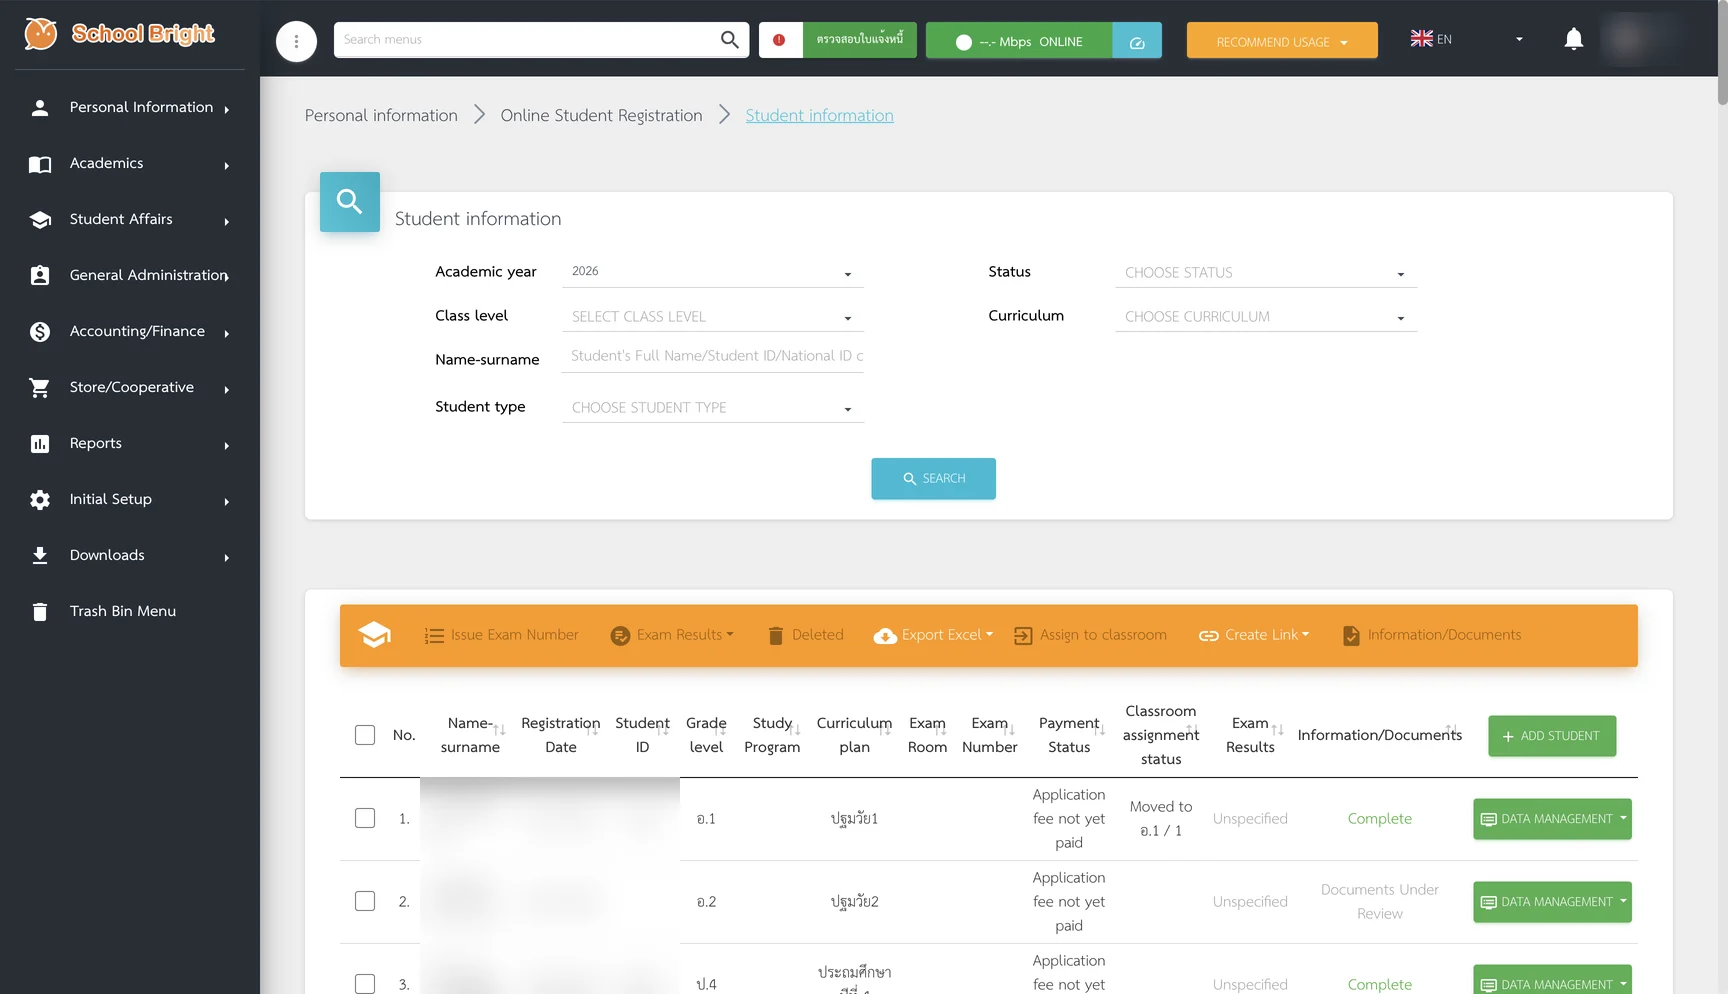Screen dimensions: 1728x994
Task: Click the Assign to classroom icon
Action: [1023, 636]
